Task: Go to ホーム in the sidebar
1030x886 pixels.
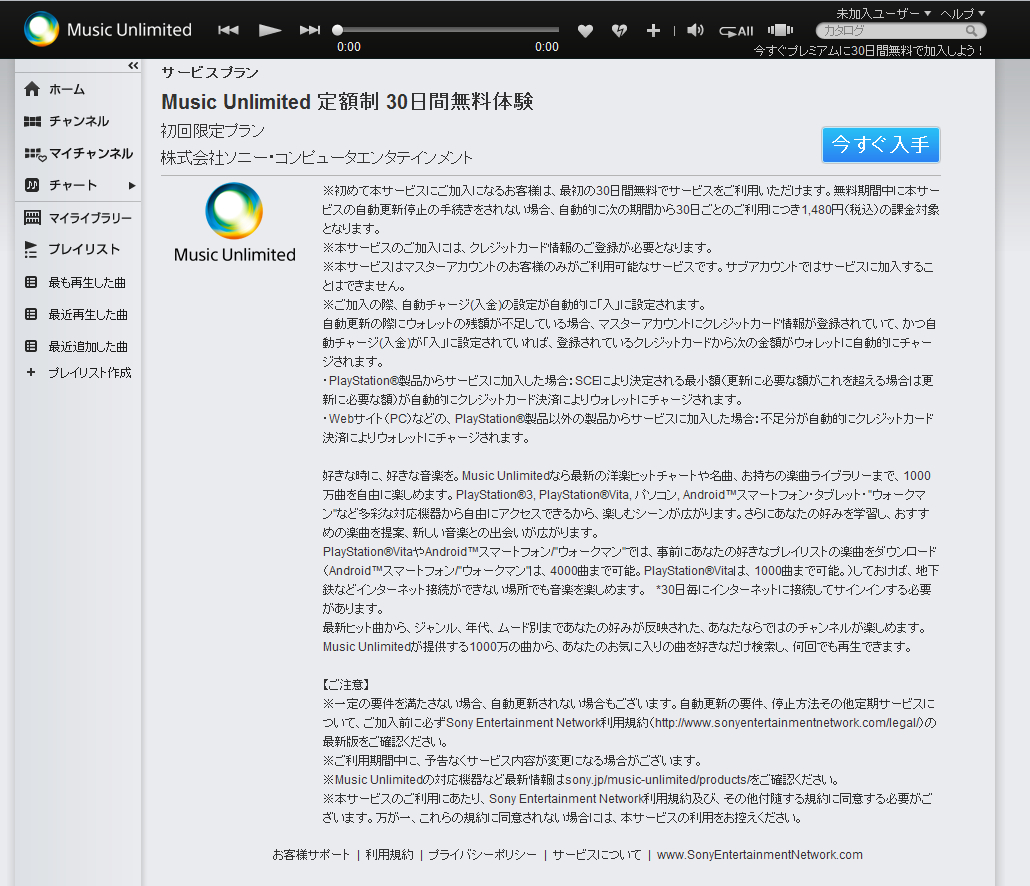Action: tap(66, 89)
